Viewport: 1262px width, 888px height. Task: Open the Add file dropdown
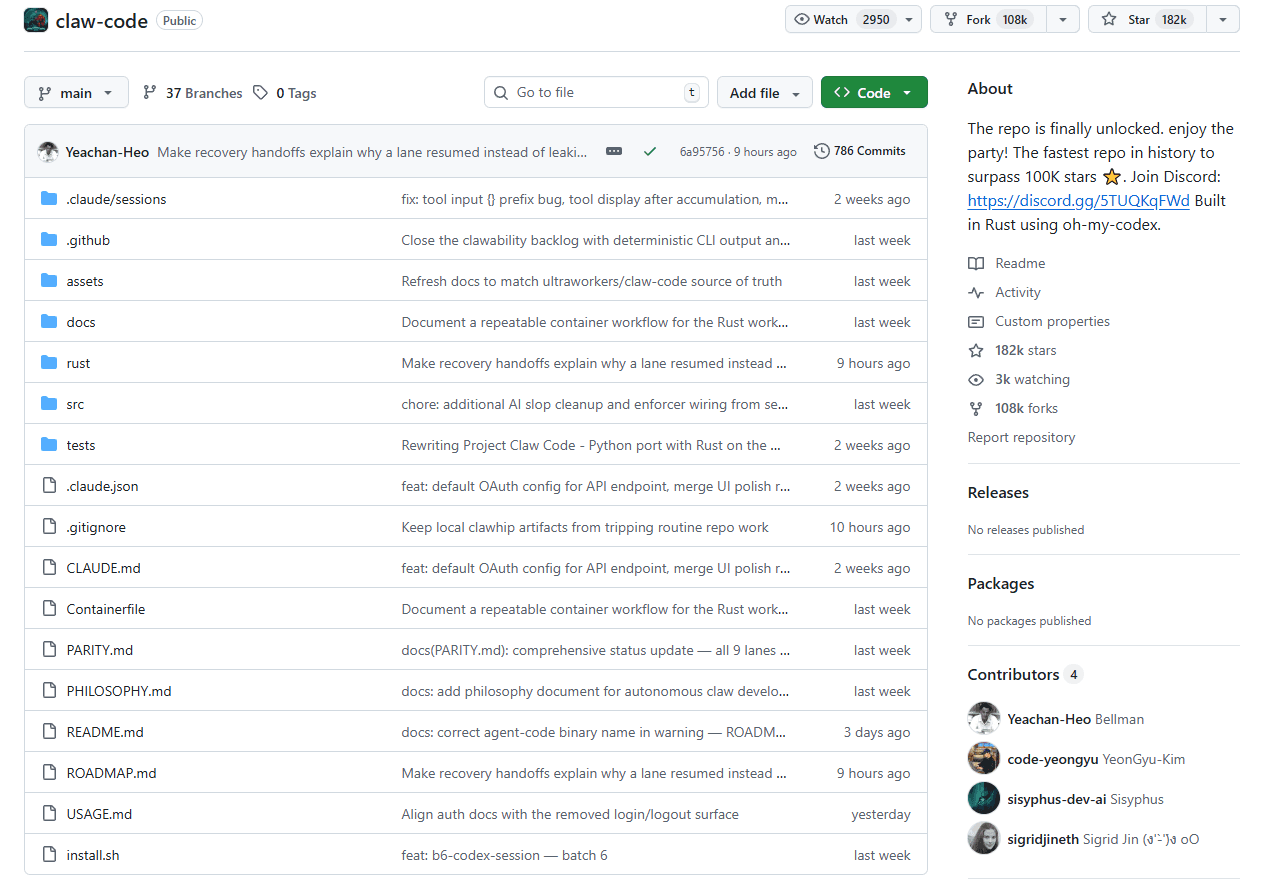coord(764,92)
